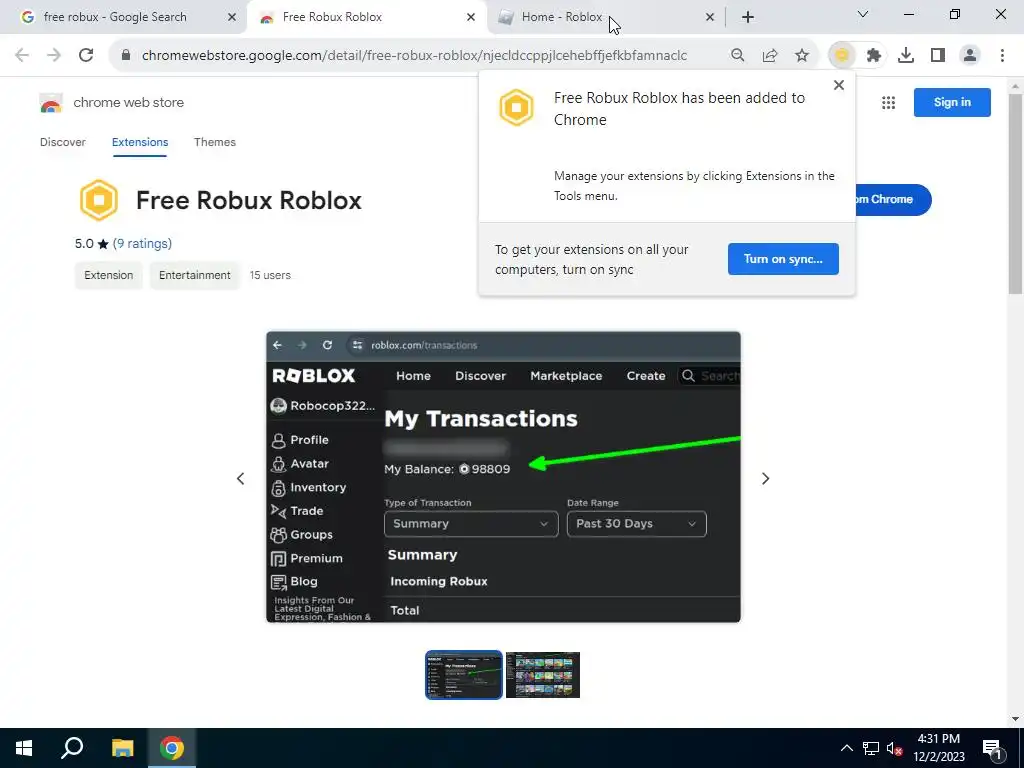1024x768 pixels.
Task: Click the address bar URL
Action: (x=414, y=56)
